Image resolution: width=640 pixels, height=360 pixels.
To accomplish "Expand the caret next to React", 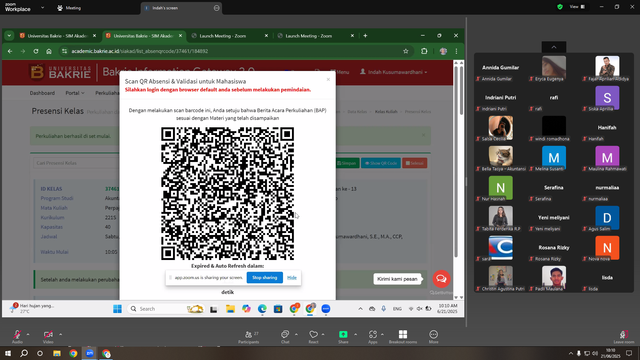I will click(x=323, y=334).
